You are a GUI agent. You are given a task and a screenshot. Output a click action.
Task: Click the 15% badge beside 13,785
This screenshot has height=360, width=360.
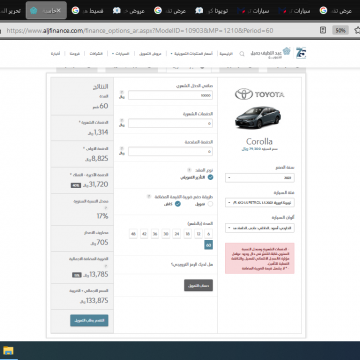point(77,275)
